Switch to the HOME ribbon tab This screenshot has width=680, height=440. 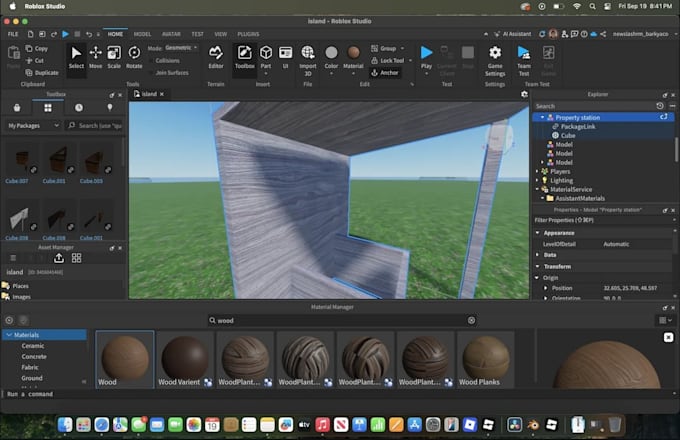115,34
